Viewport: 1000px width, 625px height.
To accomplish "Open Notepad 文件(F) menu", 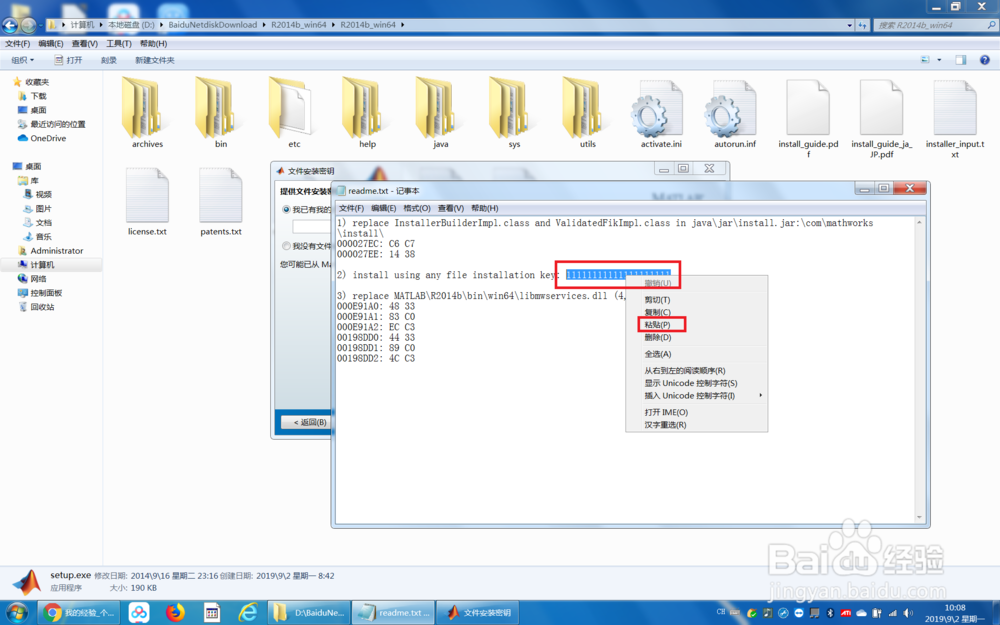I will (x=351, y=208).
